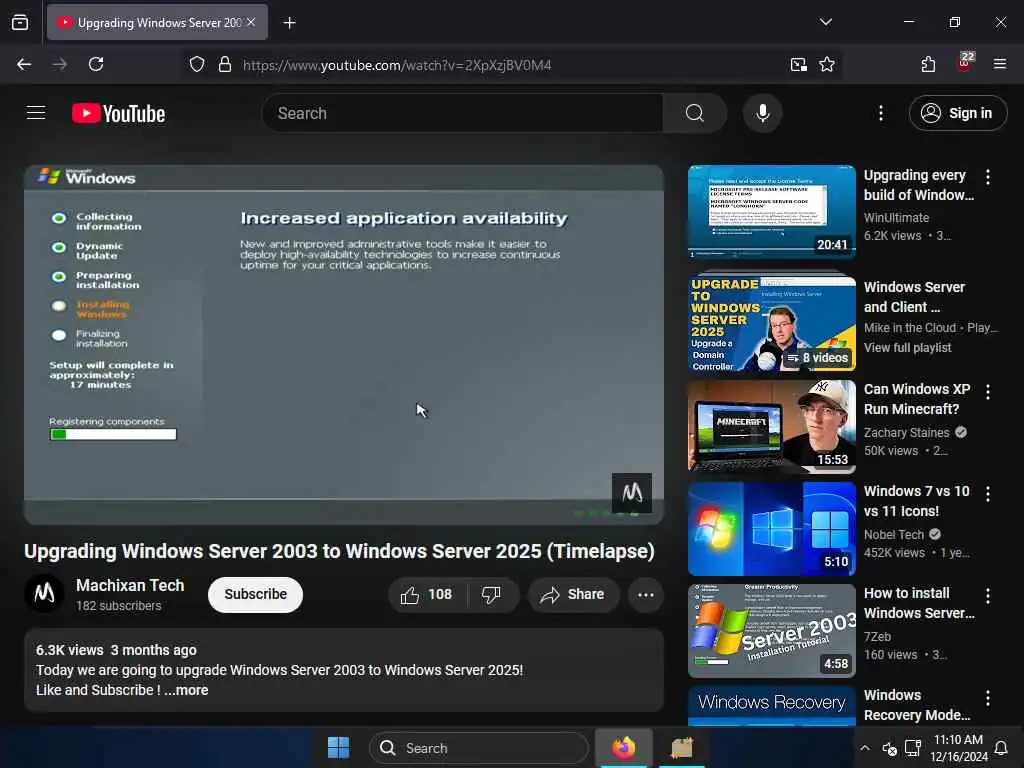
Task: Expand the list all tabs chevron
Action: [x=825, y=22]
